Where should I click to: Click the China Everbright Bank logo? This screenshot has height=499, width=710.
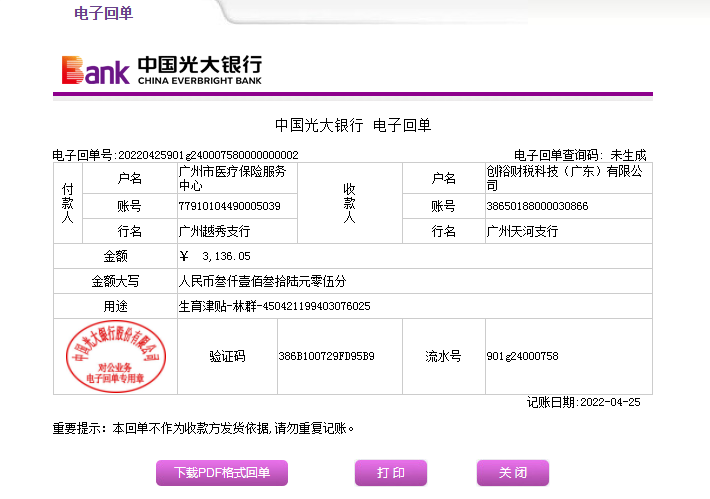[x=162, y=70]
